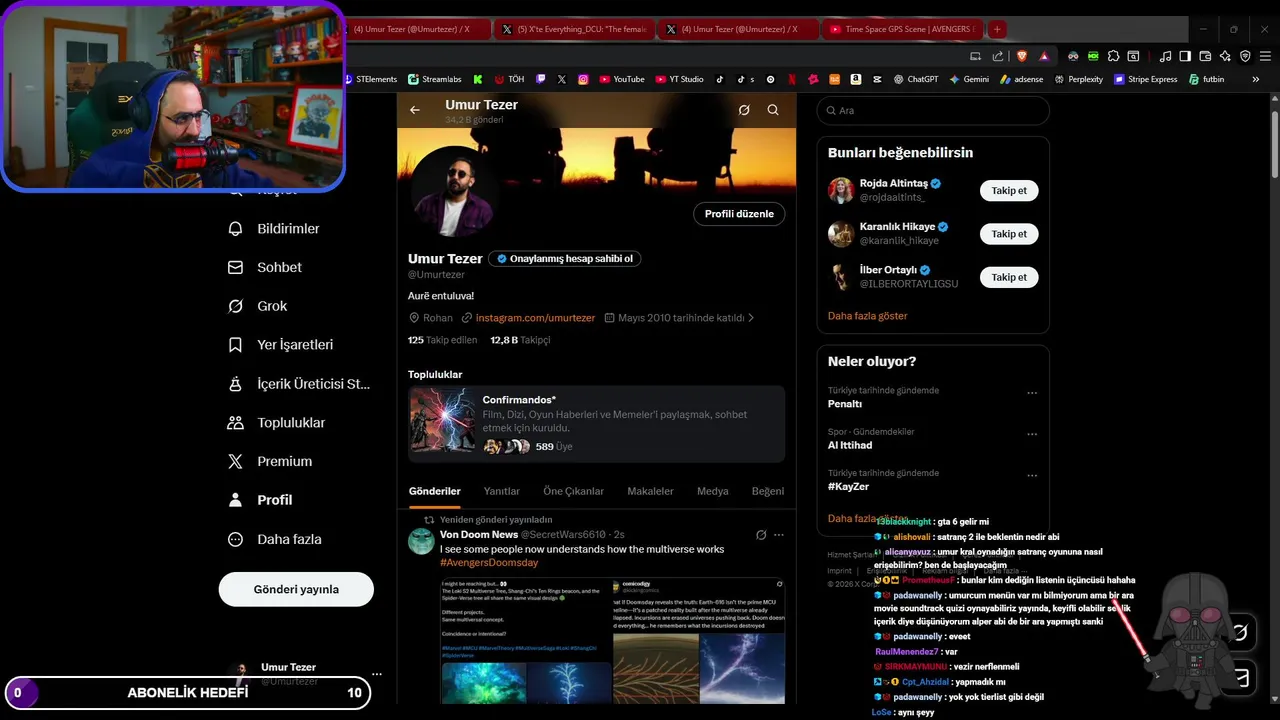Image resolution: width=1280 pixels, height=720 pixels.
Task: Open Al Ittihad trend more options
Action: pos(1032,434)
